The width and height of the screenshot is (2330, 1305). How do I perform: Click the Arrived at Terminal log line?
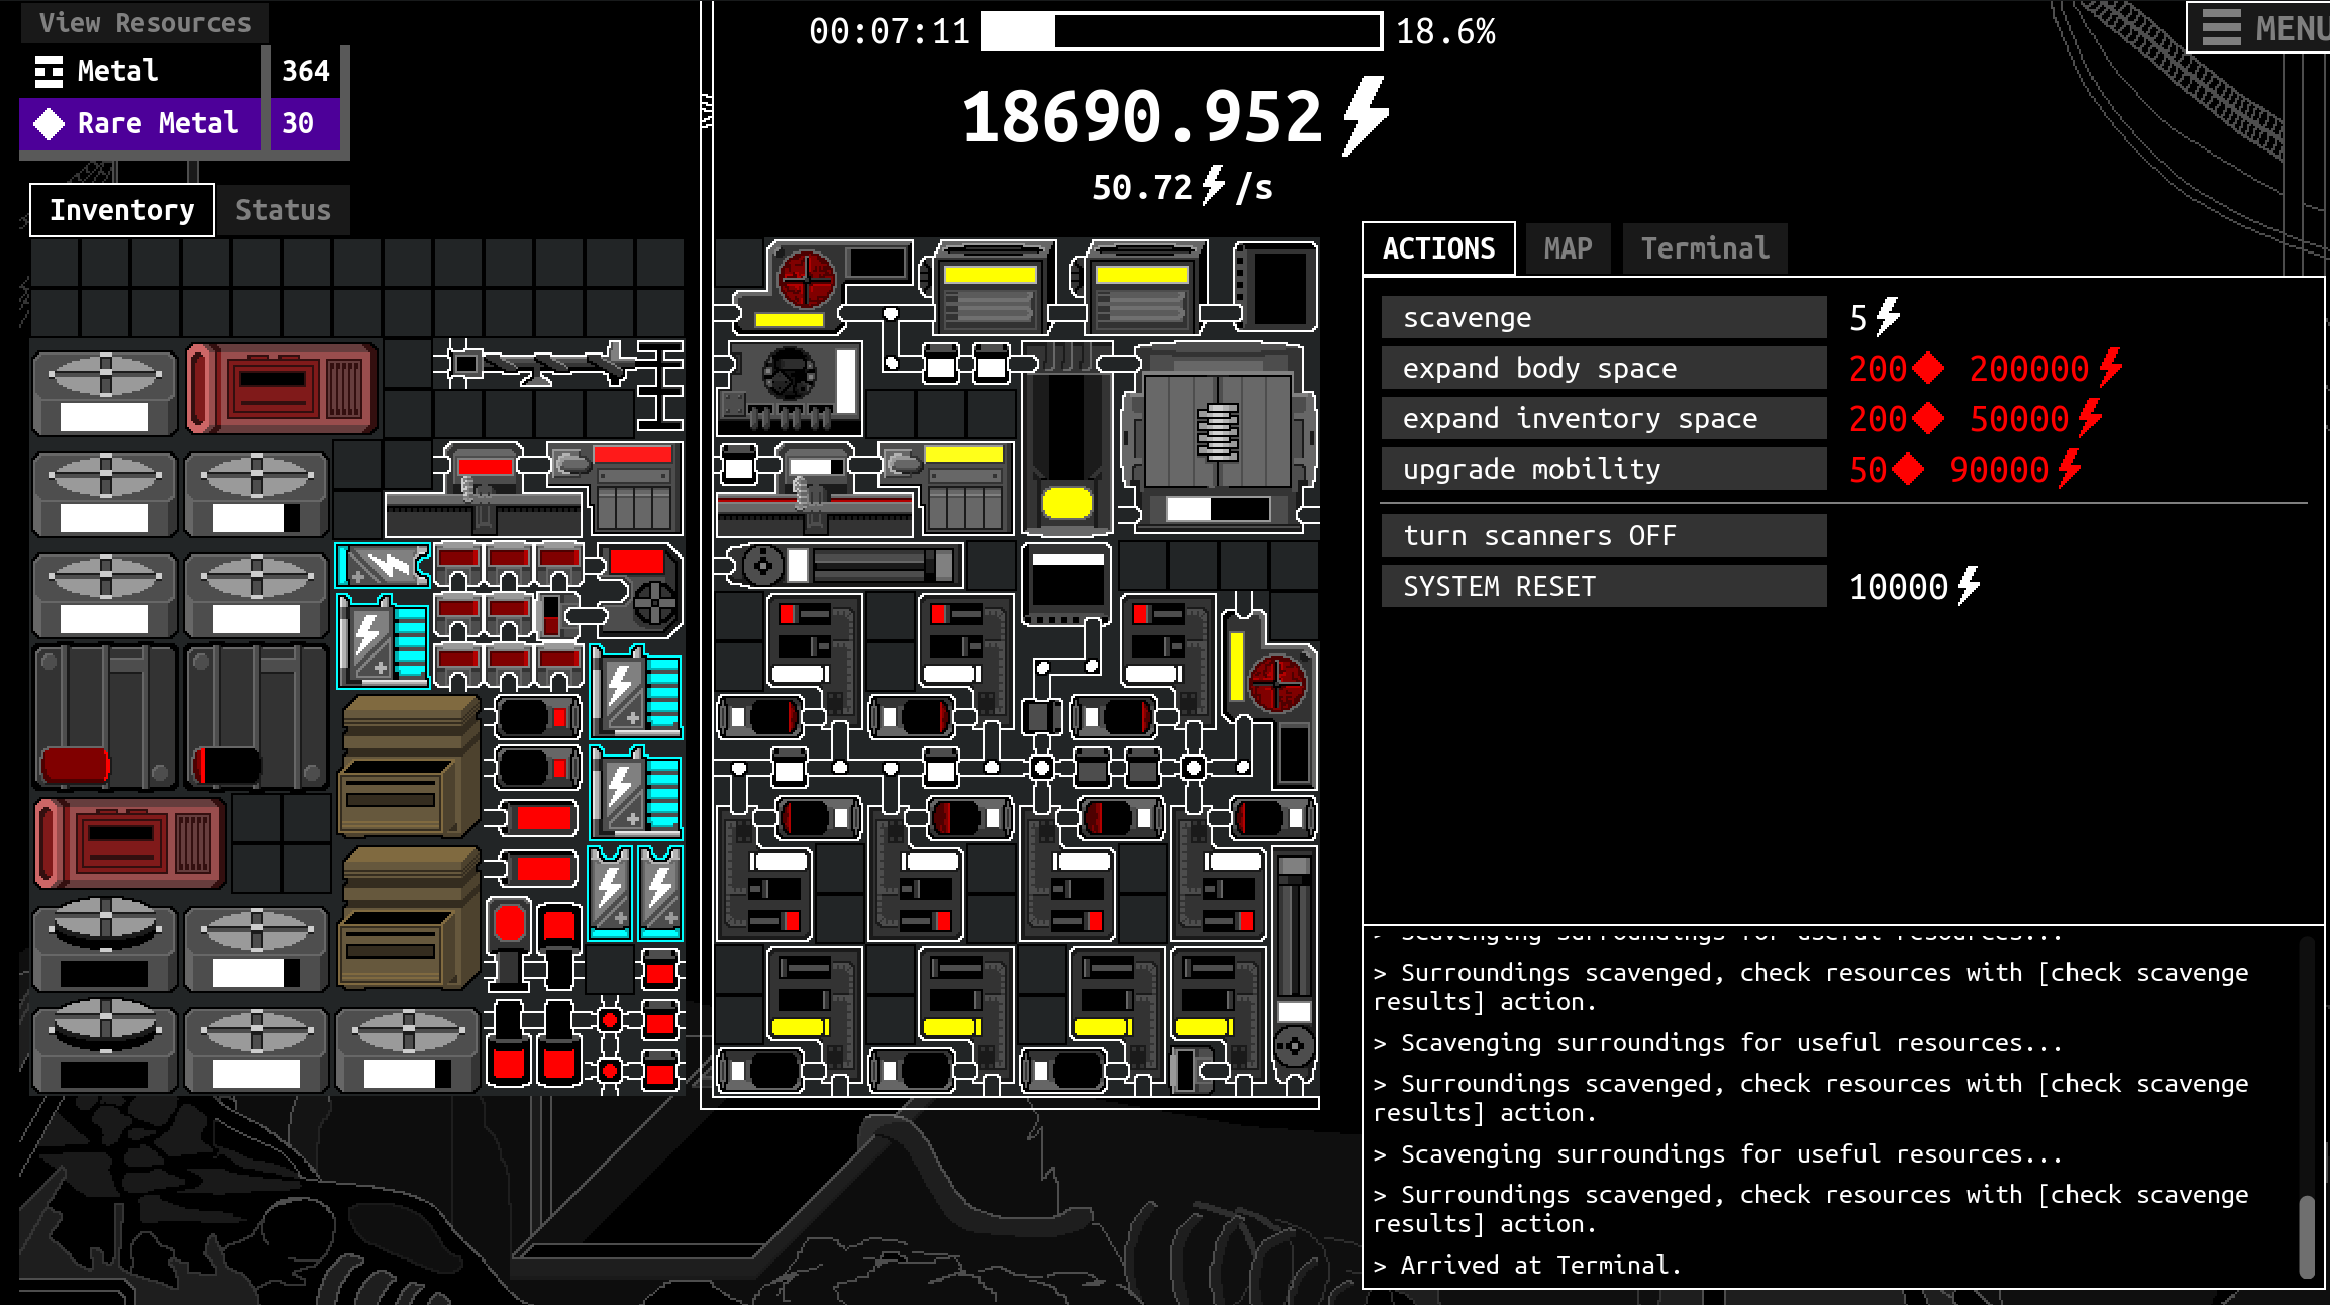tap(1528, 1265)
